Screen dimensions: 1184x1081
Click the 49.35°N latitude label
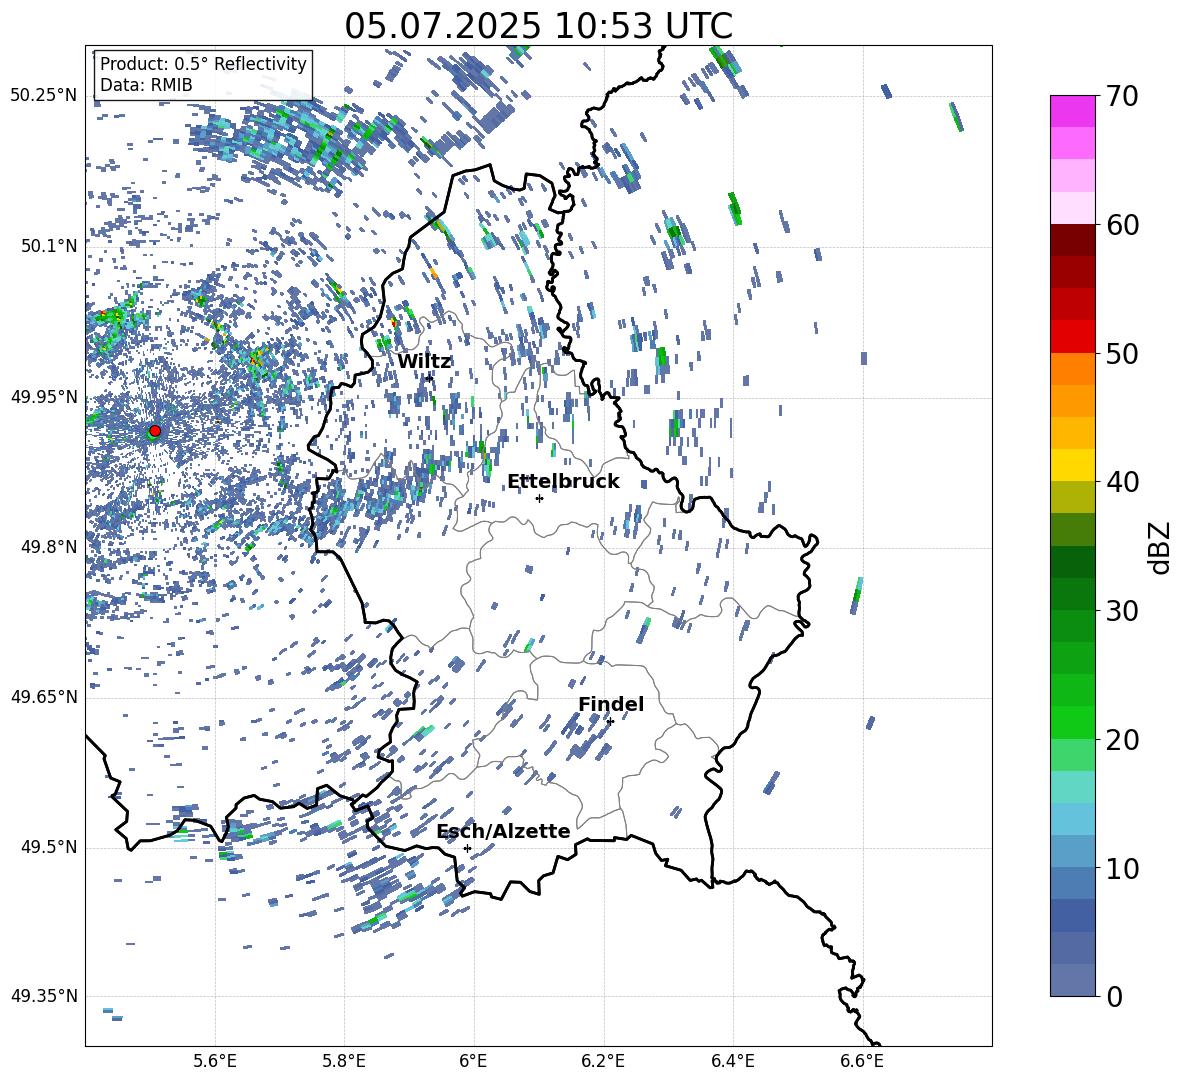[x=44, y=996]
